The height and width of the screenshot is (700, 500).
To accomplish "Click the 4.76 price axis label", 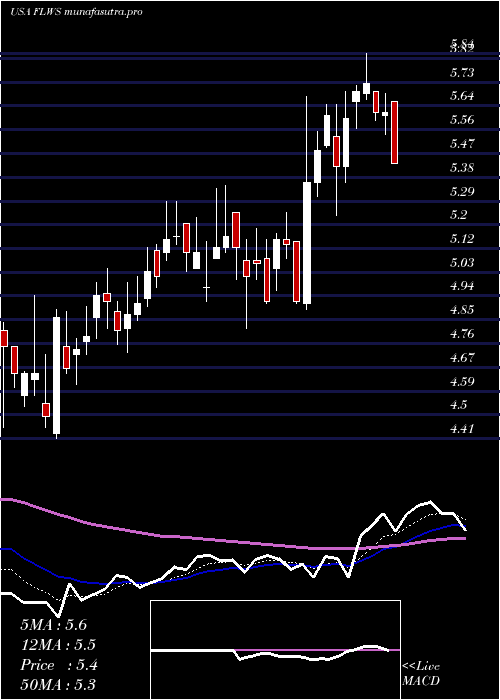I will point(462,333).
